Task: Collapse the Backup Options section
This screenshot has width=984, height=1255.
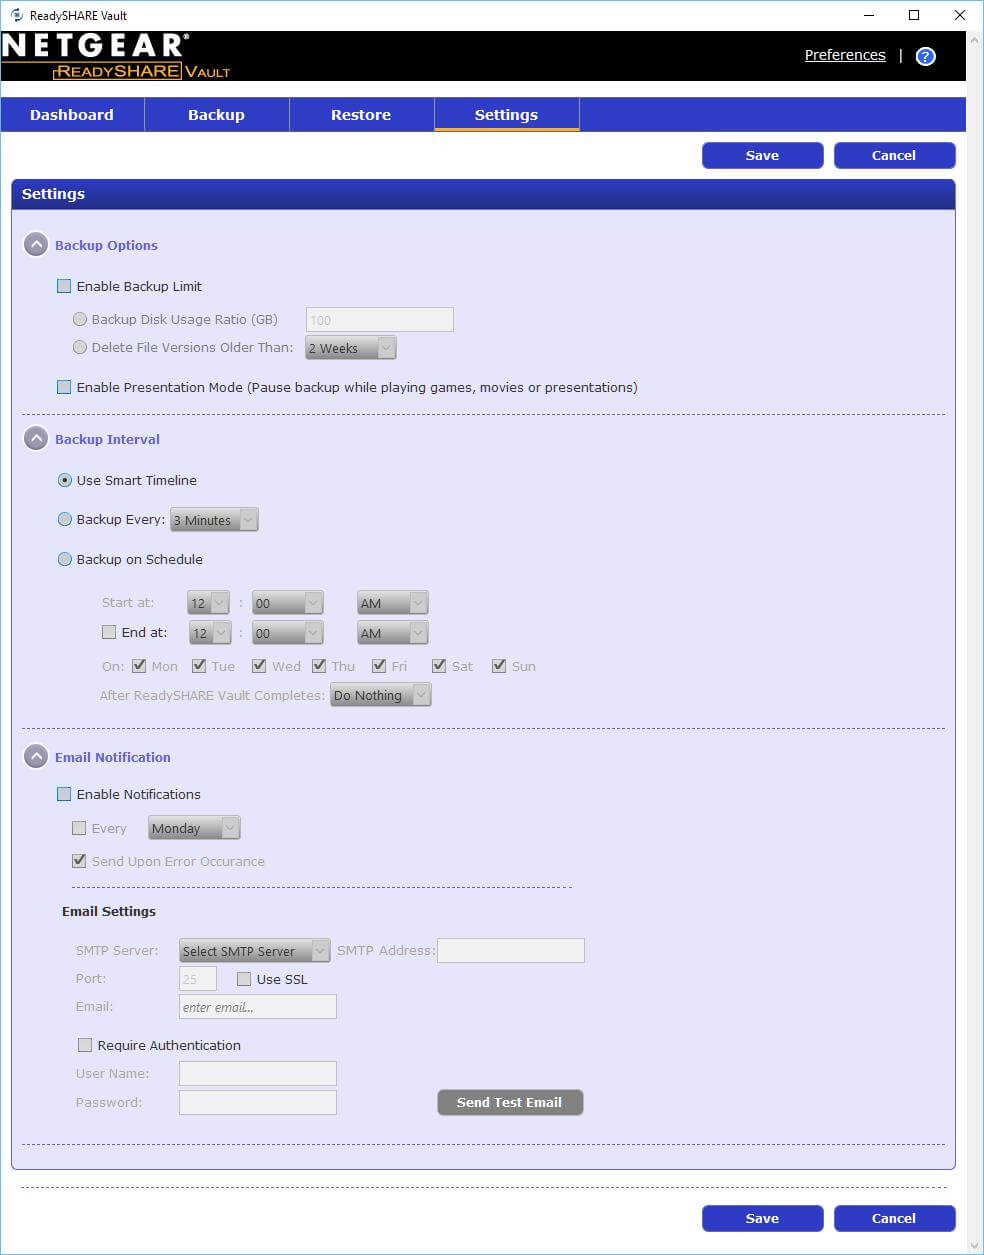Action: (36, 245)
